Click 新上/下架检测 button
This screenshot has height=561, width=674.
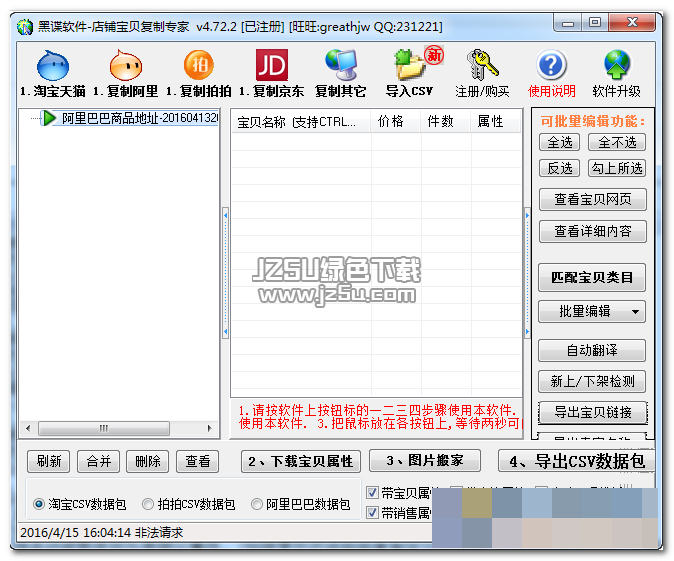592,381
